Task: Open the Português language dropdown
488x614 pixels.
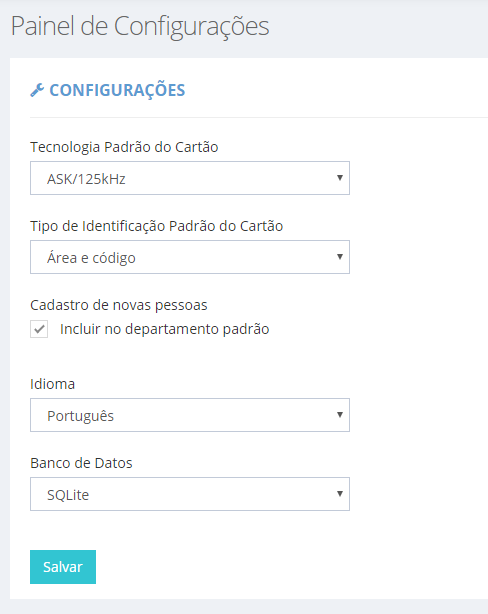Action: pos(190,415)
